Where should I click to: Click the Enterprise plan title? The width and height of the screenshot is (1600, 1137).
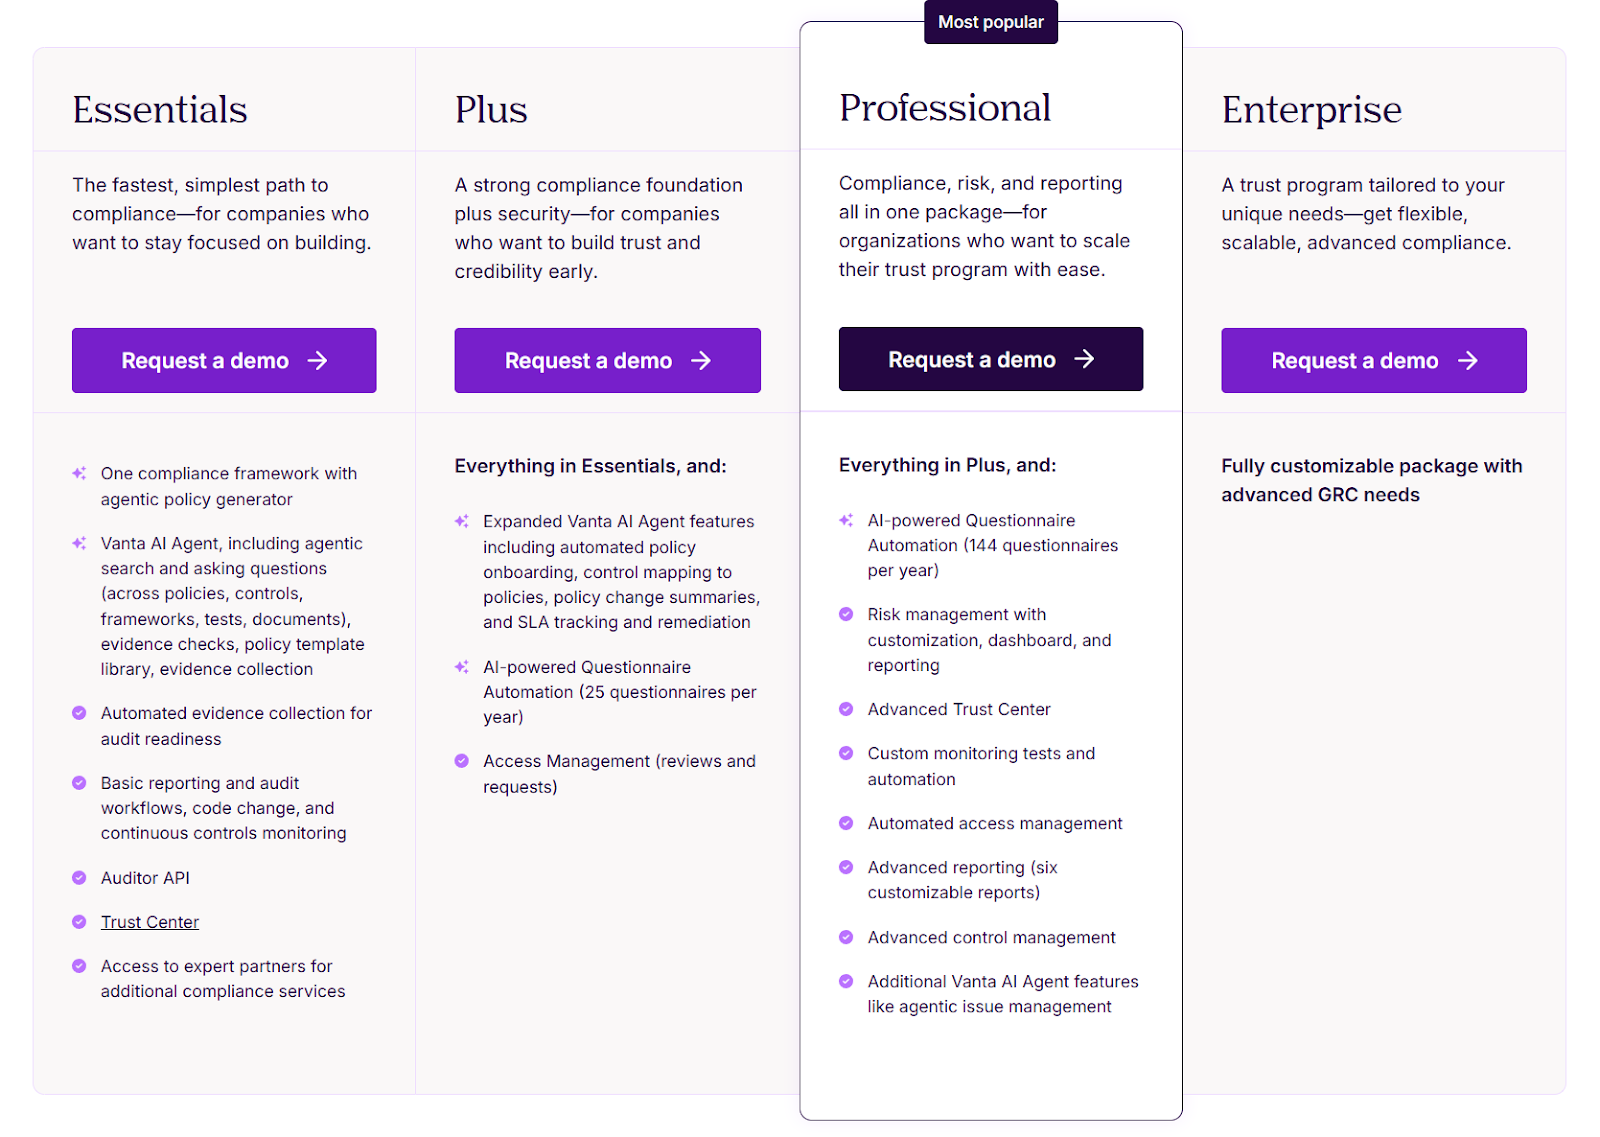[x=1311, y=111]
